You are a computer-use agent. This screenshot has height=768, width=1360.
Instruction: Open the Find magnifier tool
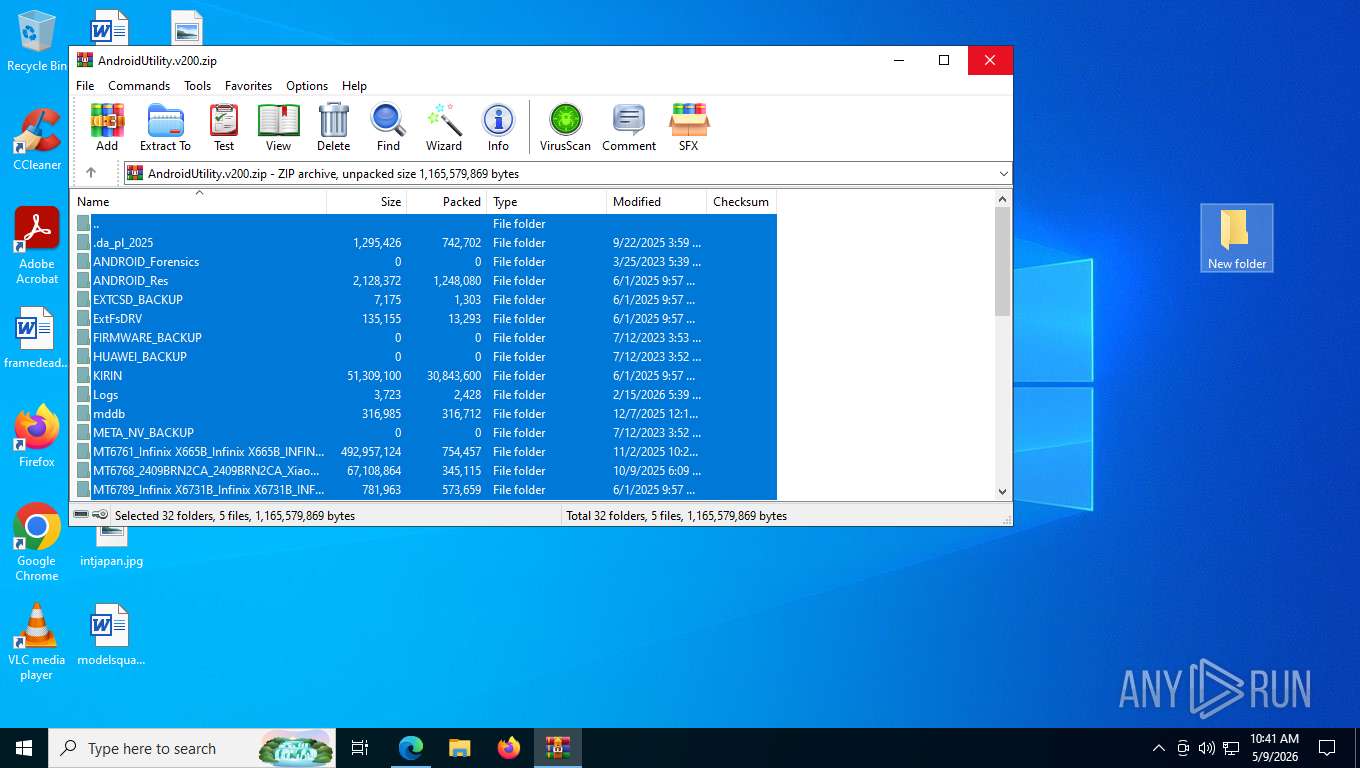click(x=388, y=127)
